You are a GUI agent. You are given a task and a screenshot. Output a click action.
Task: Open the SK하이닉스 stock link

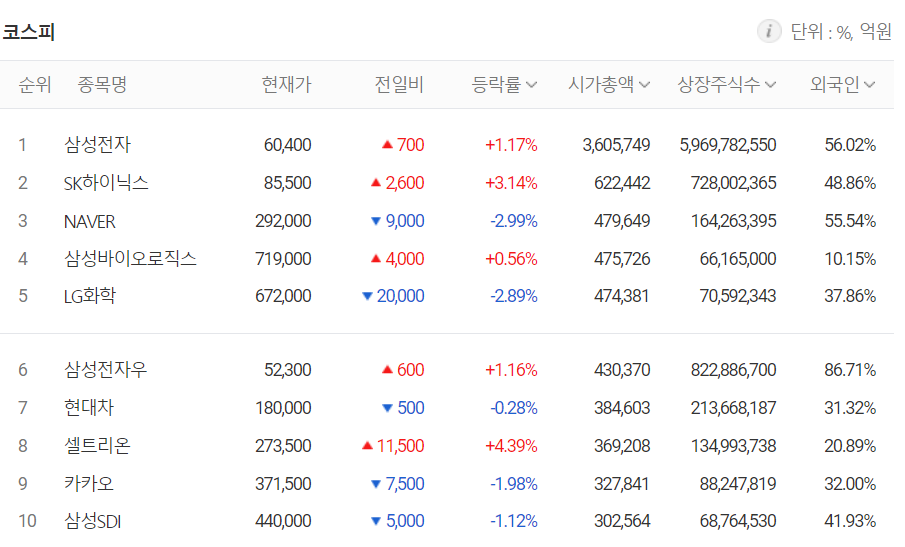[x=106, y=183]
